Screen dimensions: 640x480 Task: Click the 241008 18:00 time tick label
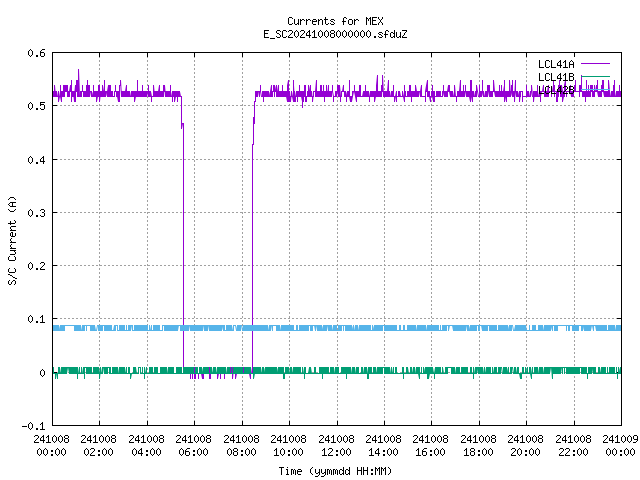point(478,445)
